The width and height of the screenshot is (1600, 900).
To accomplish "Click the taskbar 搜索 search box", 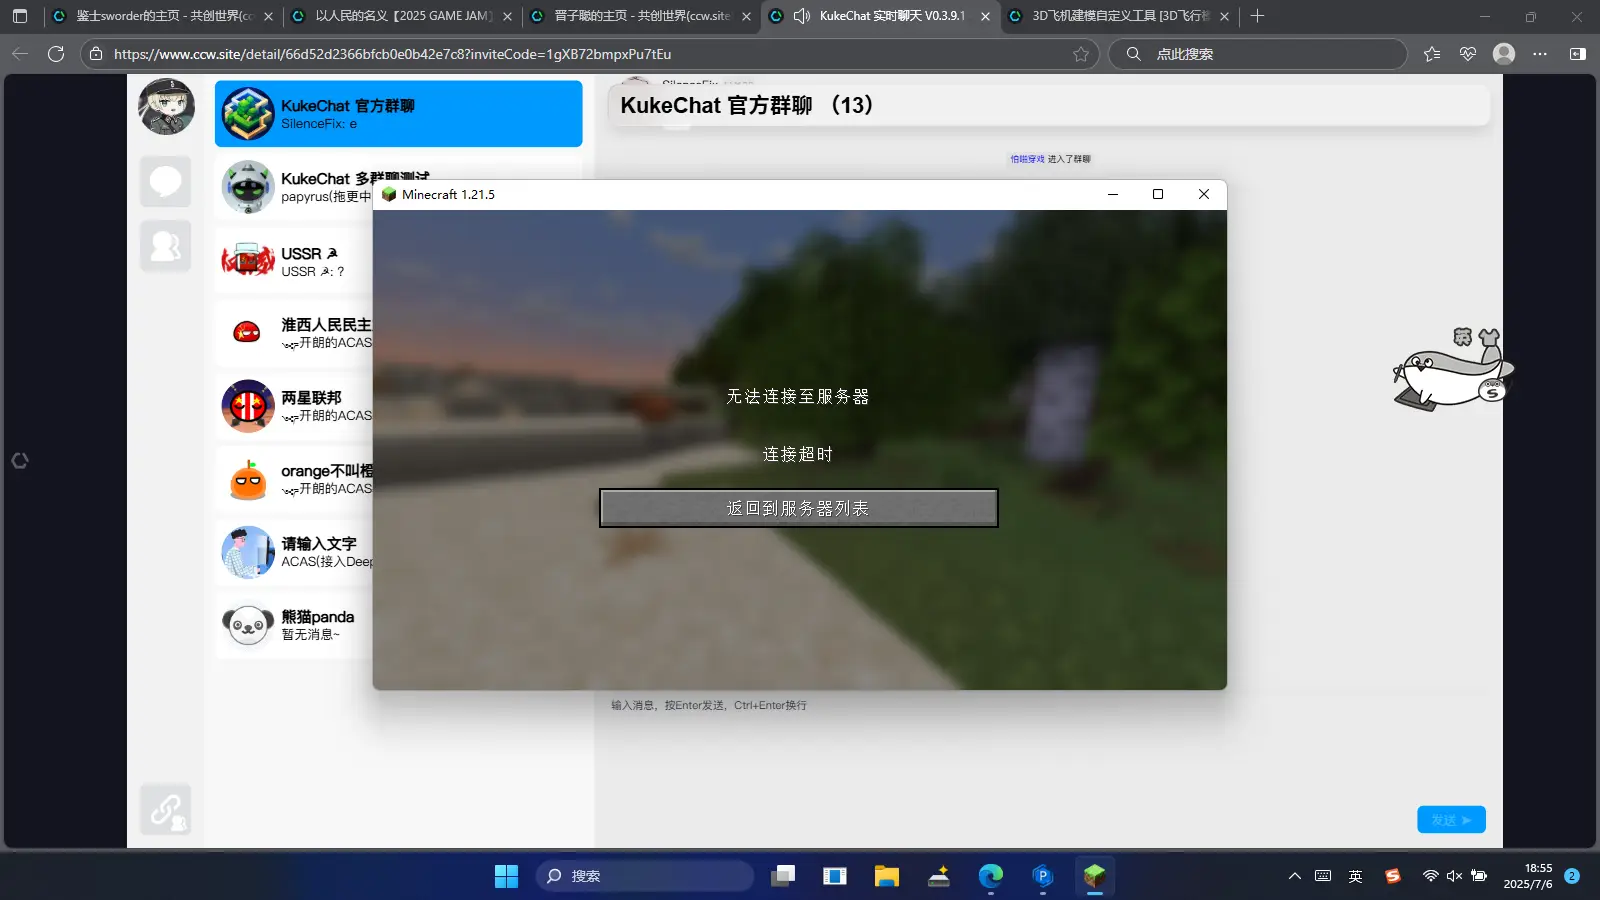I will 645,876.
